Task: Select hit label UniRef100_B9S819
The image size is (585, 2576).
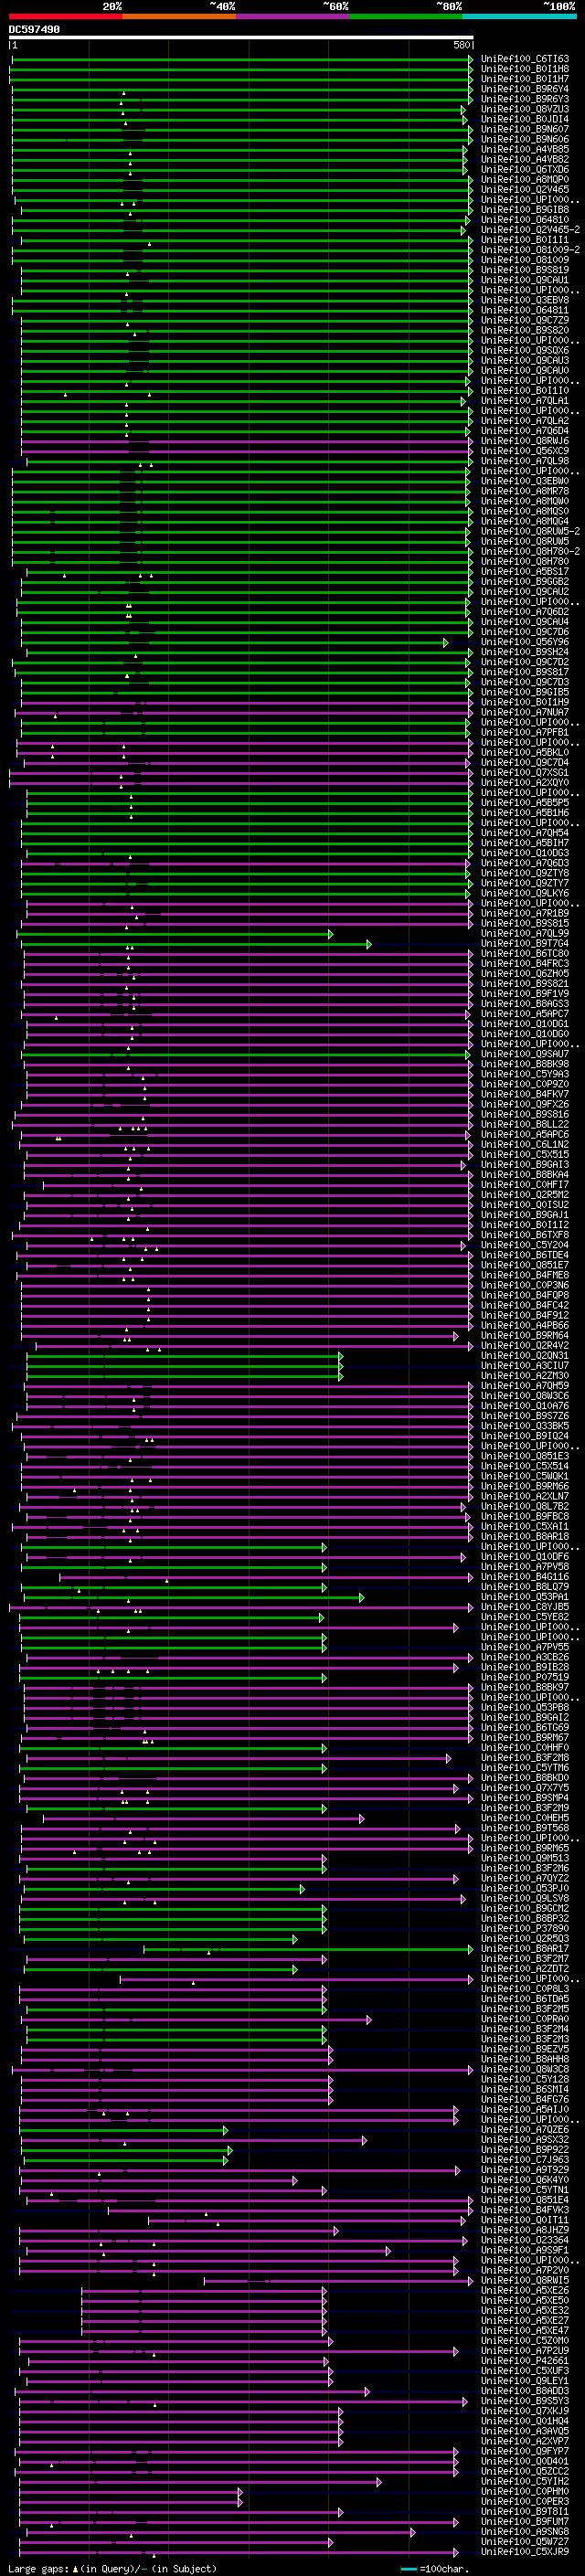Action: [x=525, y=270]
